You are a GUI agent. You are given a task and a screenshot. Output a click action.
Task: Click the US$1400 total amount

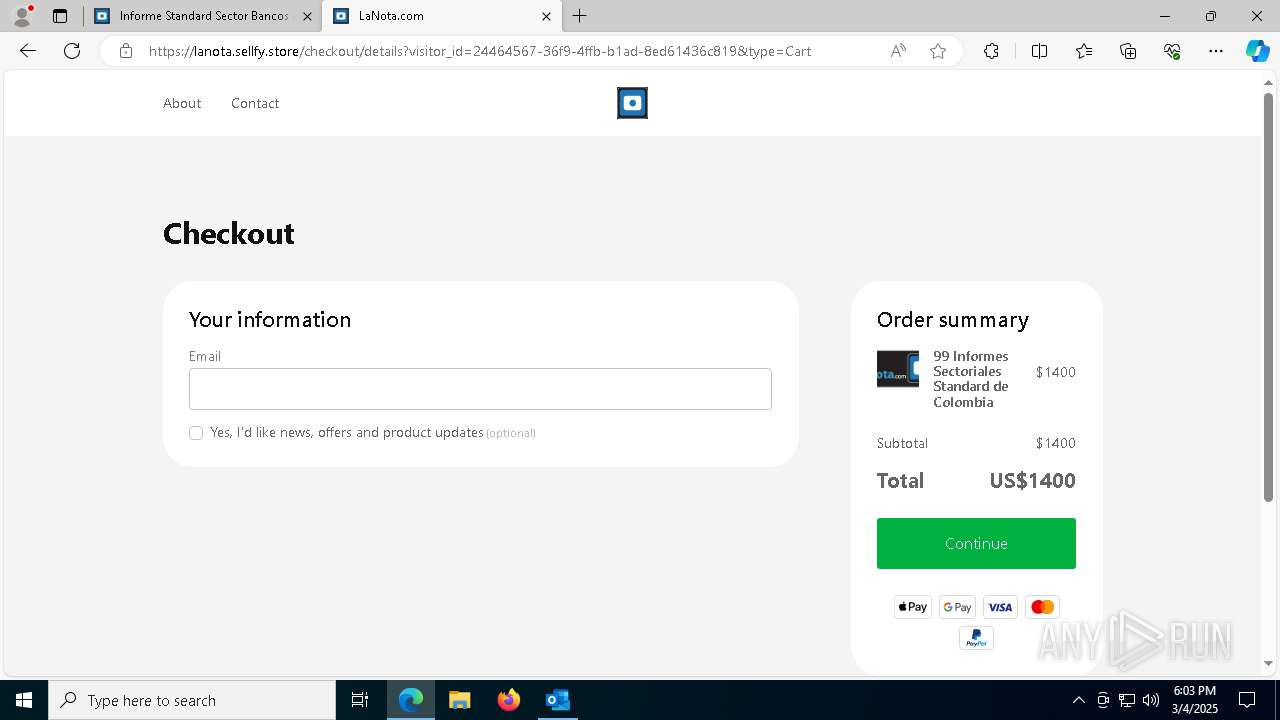pos(1032,481)
